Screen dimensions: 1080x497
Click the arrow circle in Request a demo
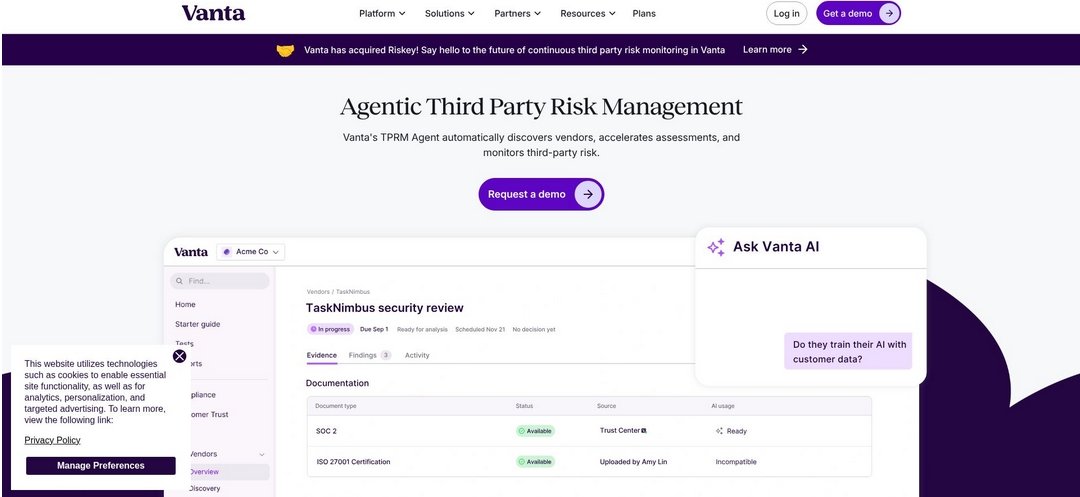click(588, 194)
